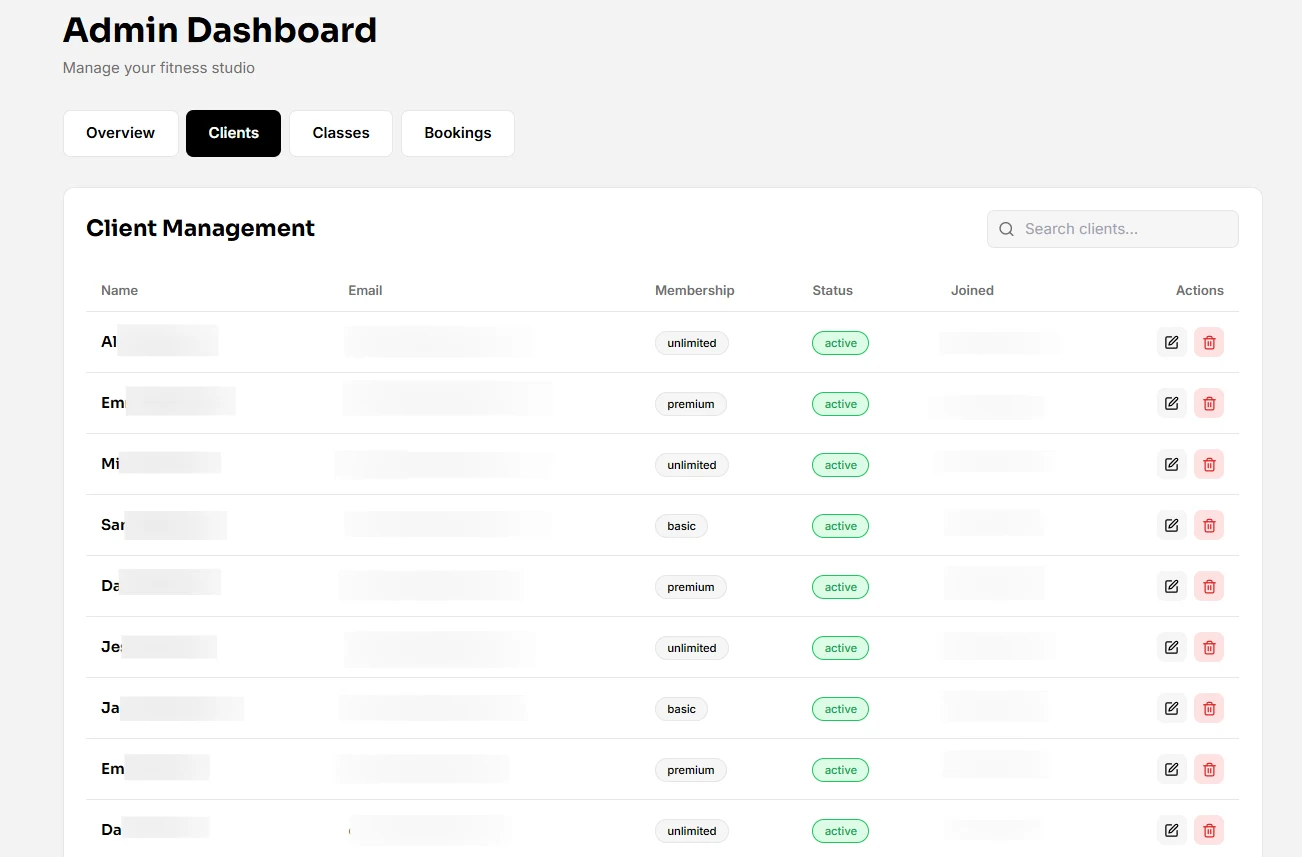1302x857 pixels.
Task: Click the basic badge in the Ja row
Action: pyautogui.click(x=681, y=709)
